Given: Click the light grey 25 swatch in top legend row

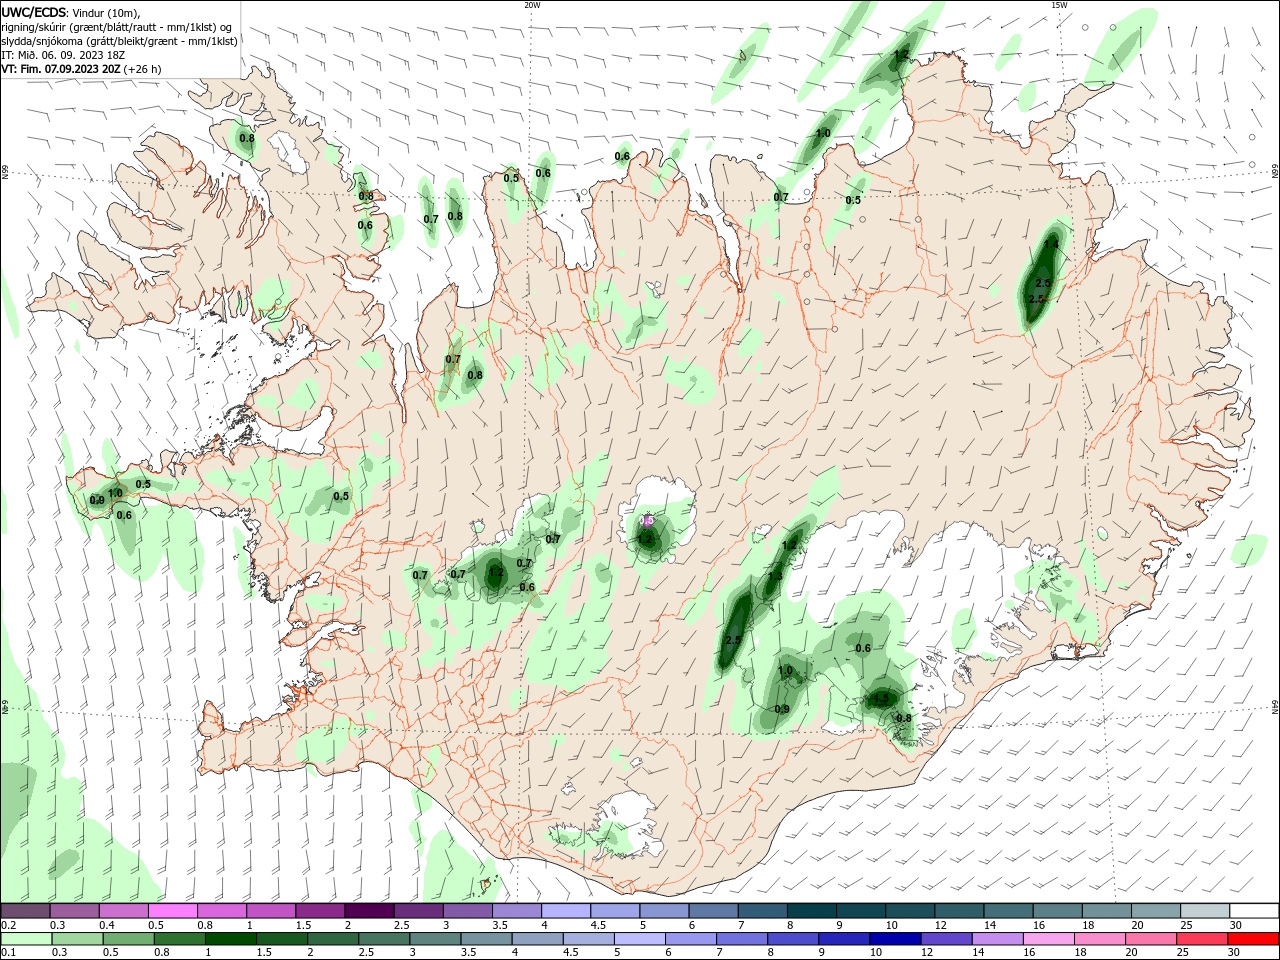Looking at the screenshot, I should point(1205,911).
